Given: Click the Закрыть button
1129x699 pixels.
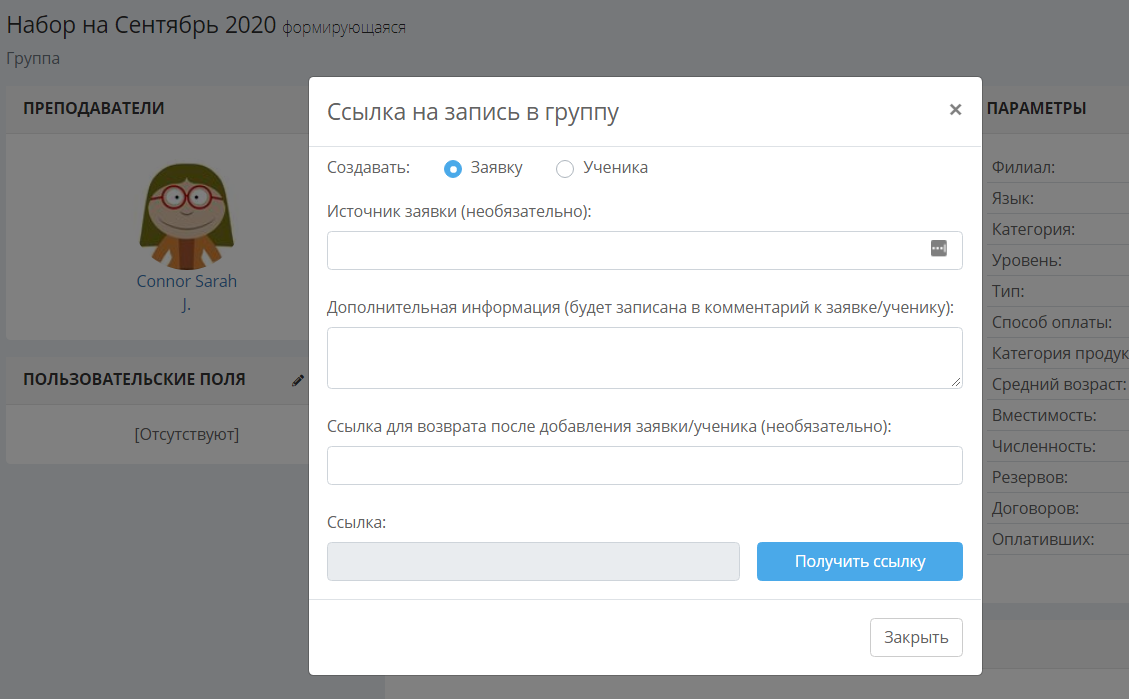Looking at the screenshot, I should pos(916,638).
